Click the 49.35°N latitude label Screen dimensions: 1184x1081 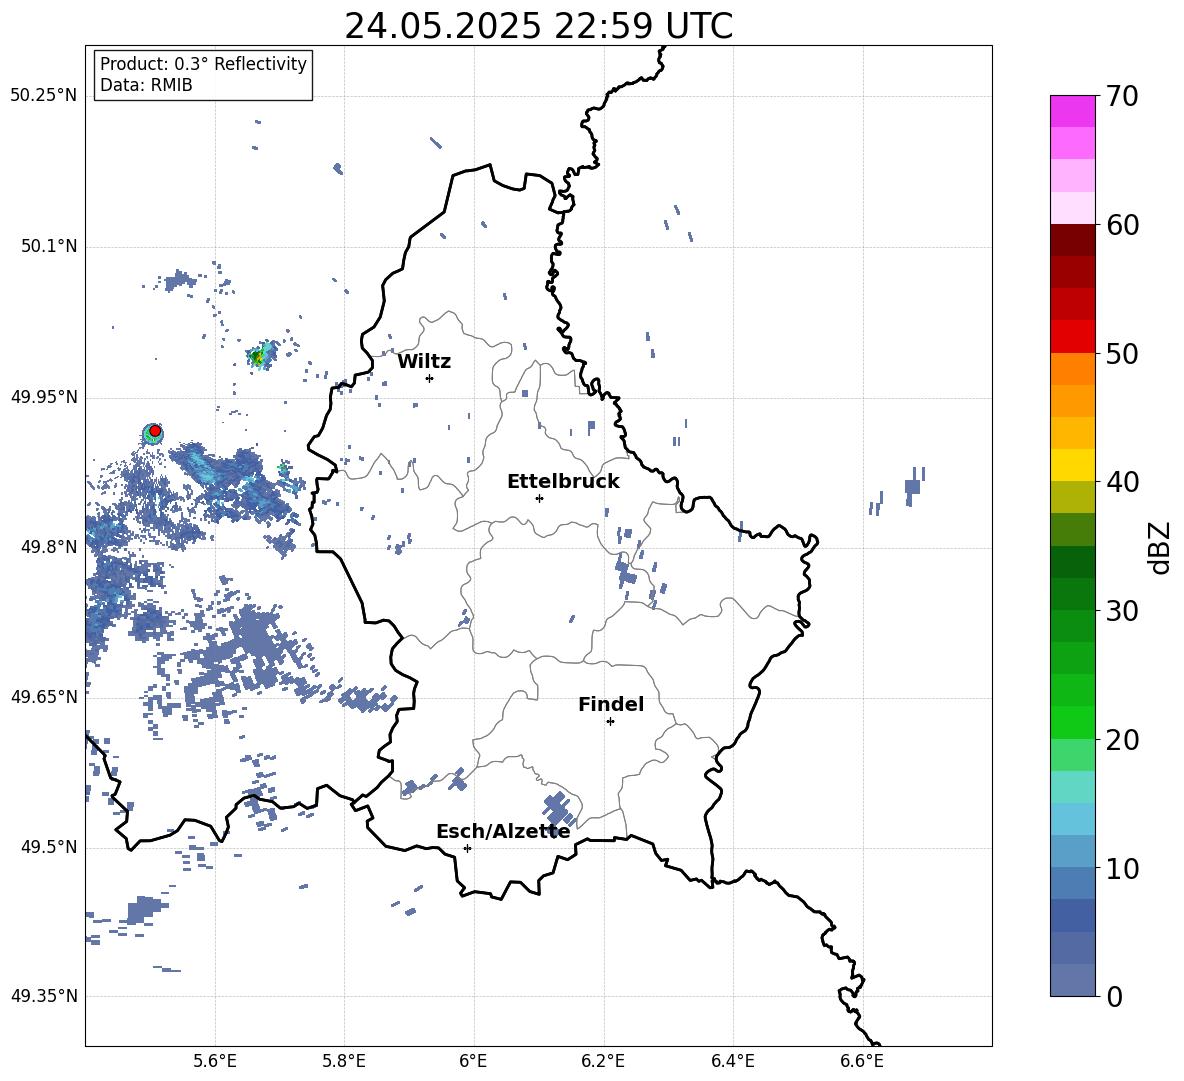tap(44, 996)
